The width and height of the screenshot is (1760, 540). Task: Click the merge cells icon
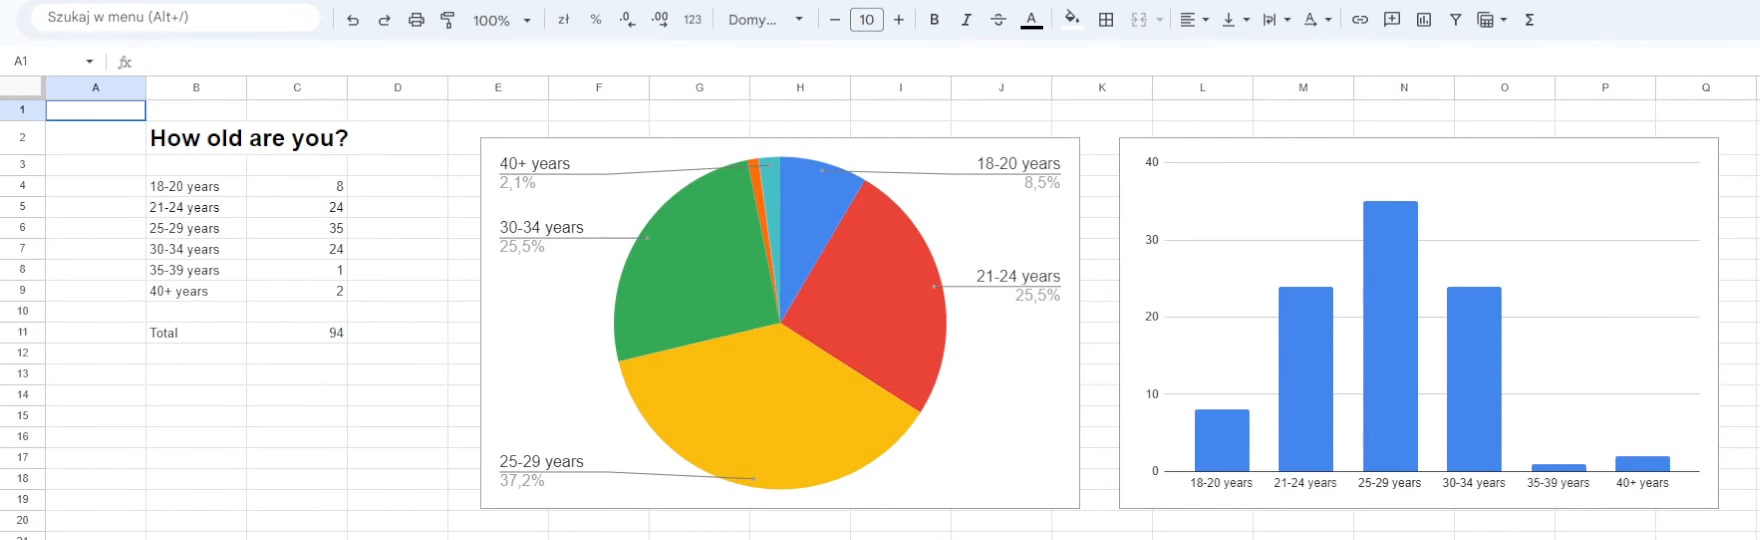[1138, 20]
